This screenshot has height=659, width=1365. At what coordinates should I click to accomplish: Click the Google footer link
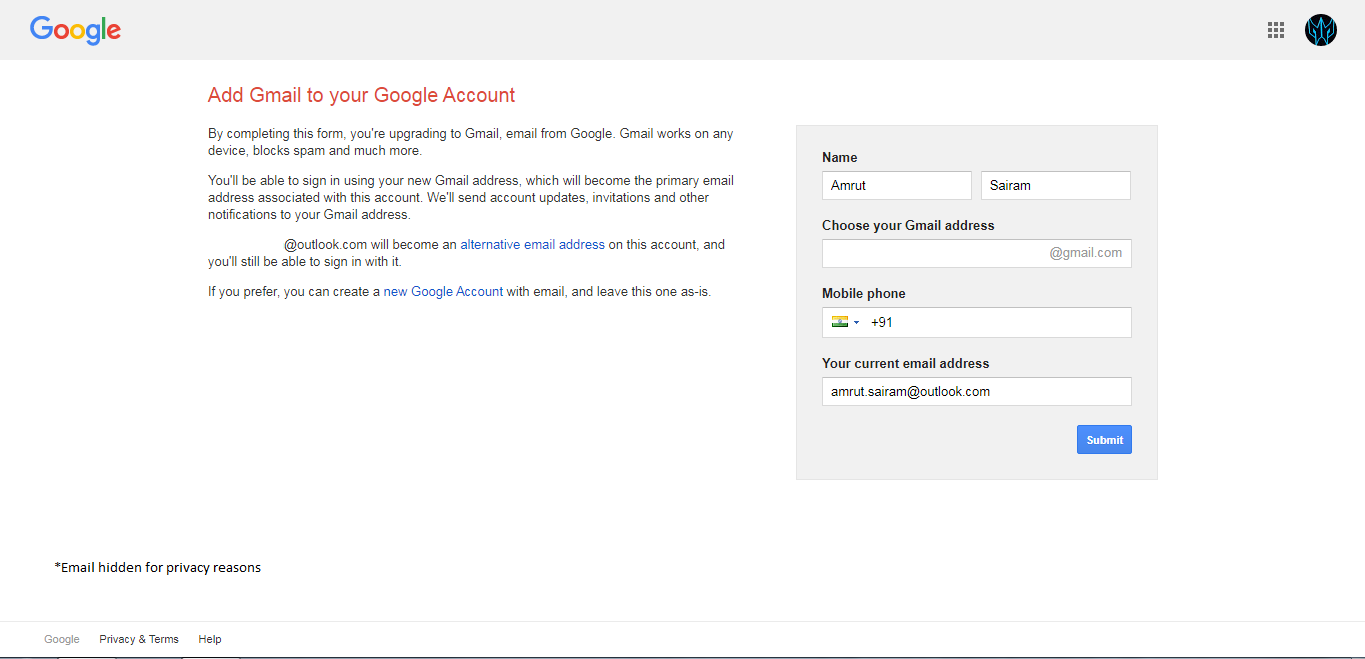coord(62,639)
